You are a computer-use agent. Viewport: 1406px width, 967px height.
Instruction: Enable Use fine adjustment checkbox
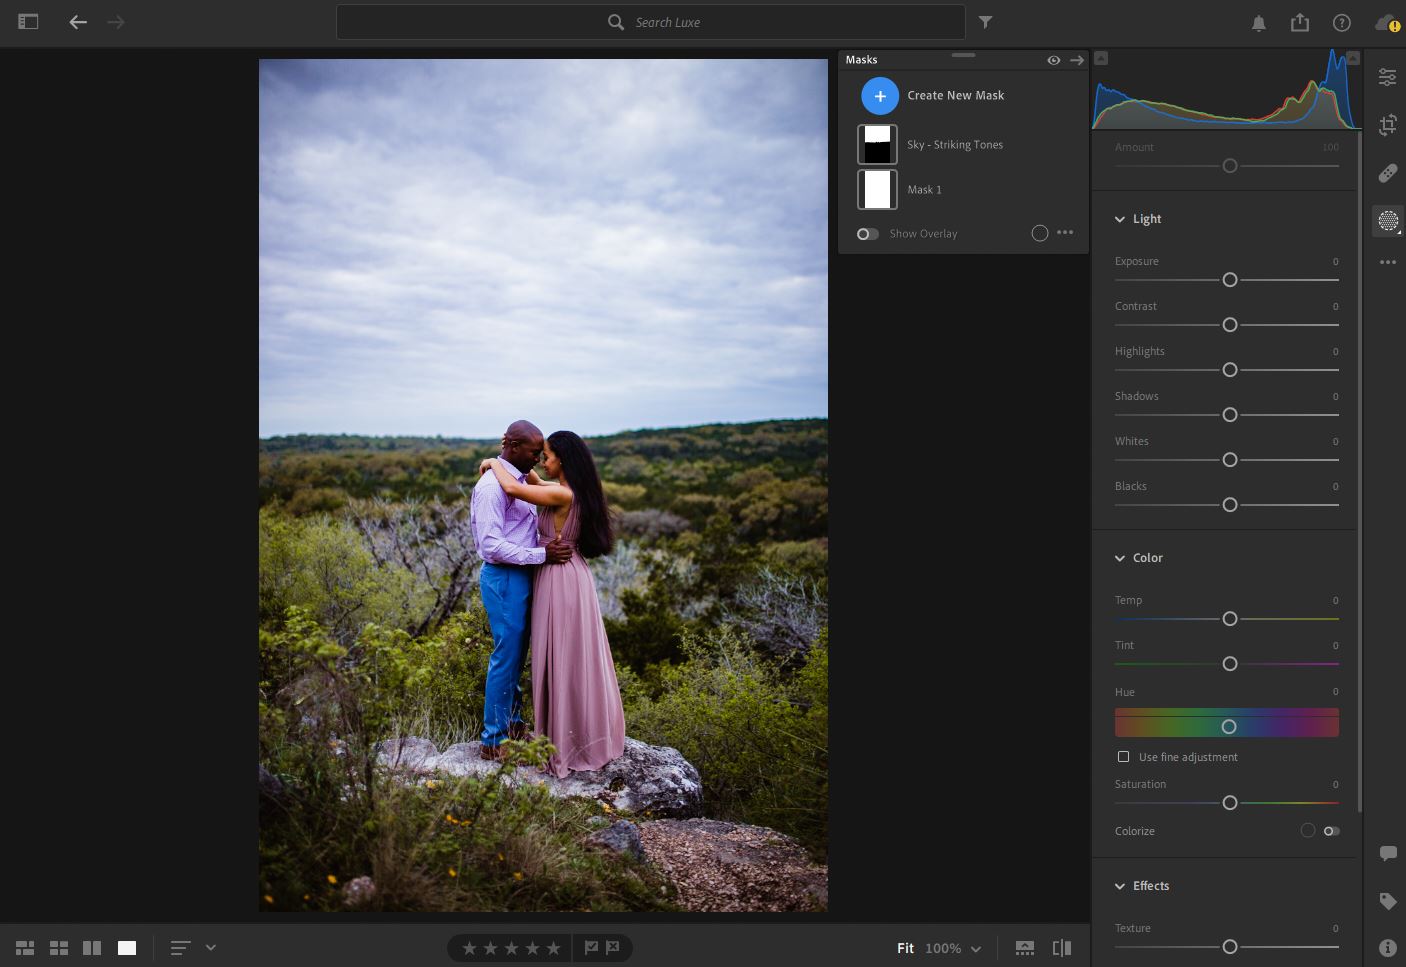pyautogui.click(x=1123, y=757)
